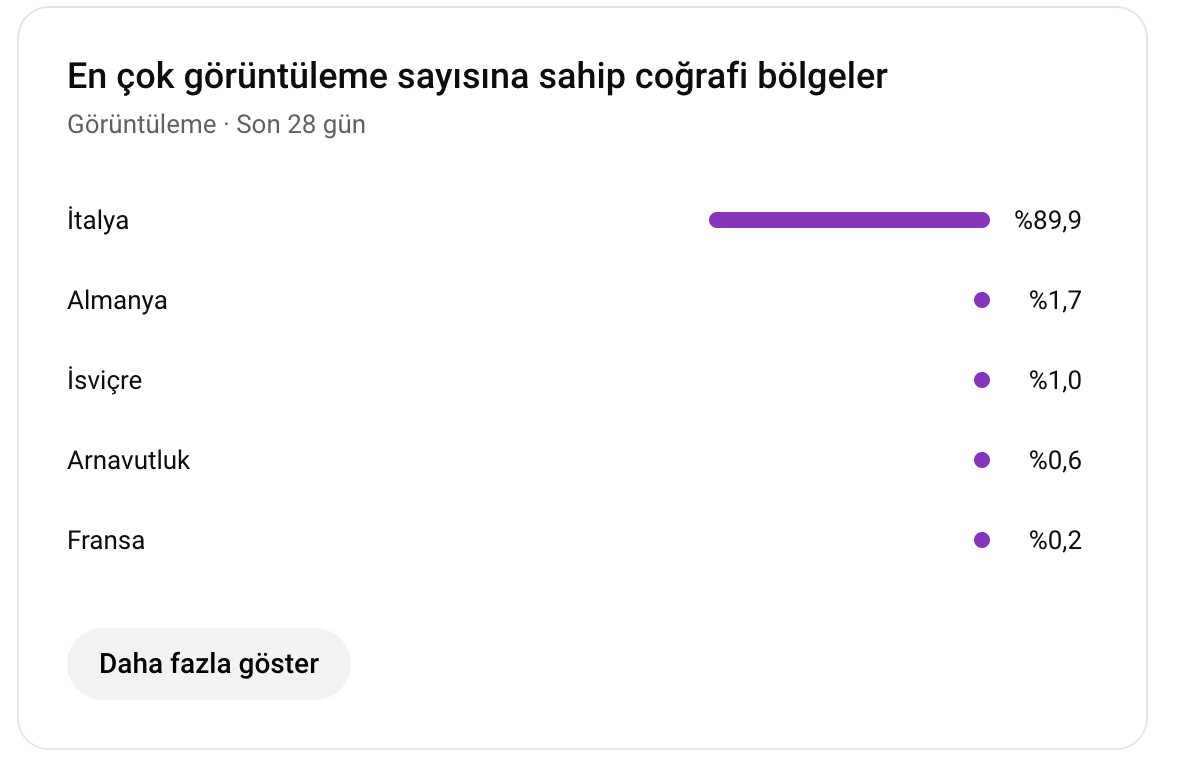
Task: Click the purple dot for İsviçre
Action: click(x=981, y=380)
